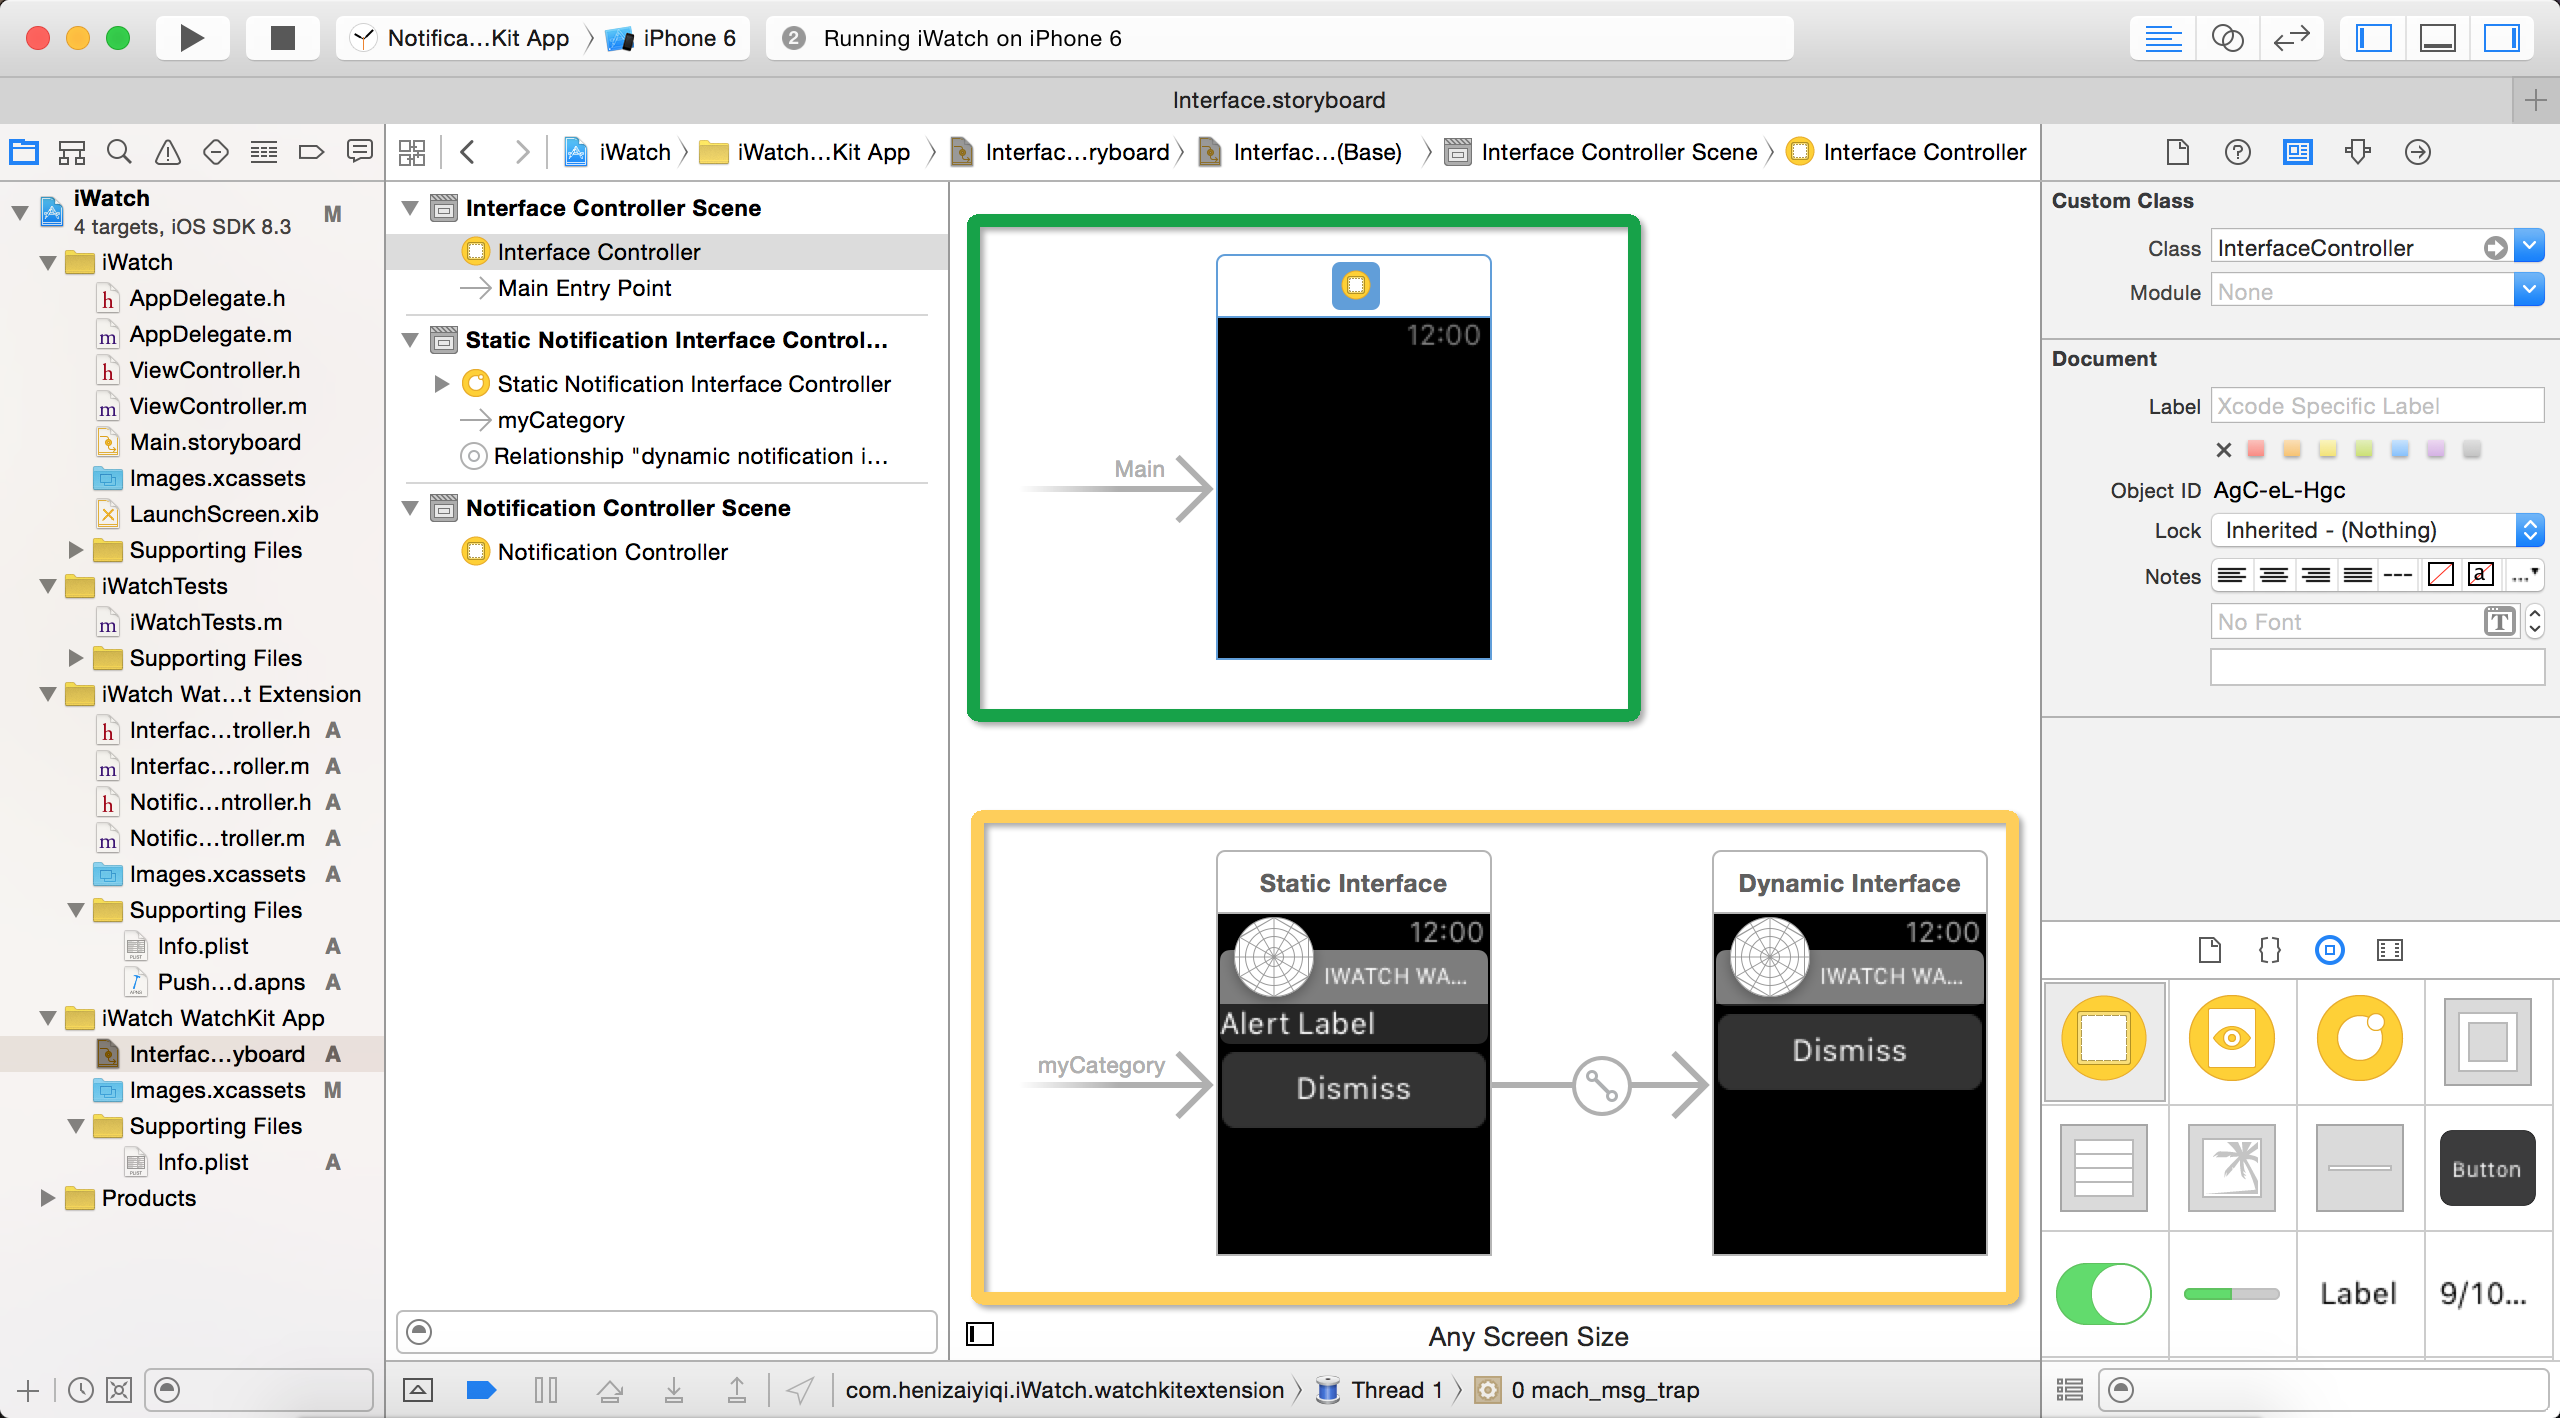Click the No Font notes field
Image resolution: width=2560 pixels, height=1418 pixels.
[x=2346, y=622]
